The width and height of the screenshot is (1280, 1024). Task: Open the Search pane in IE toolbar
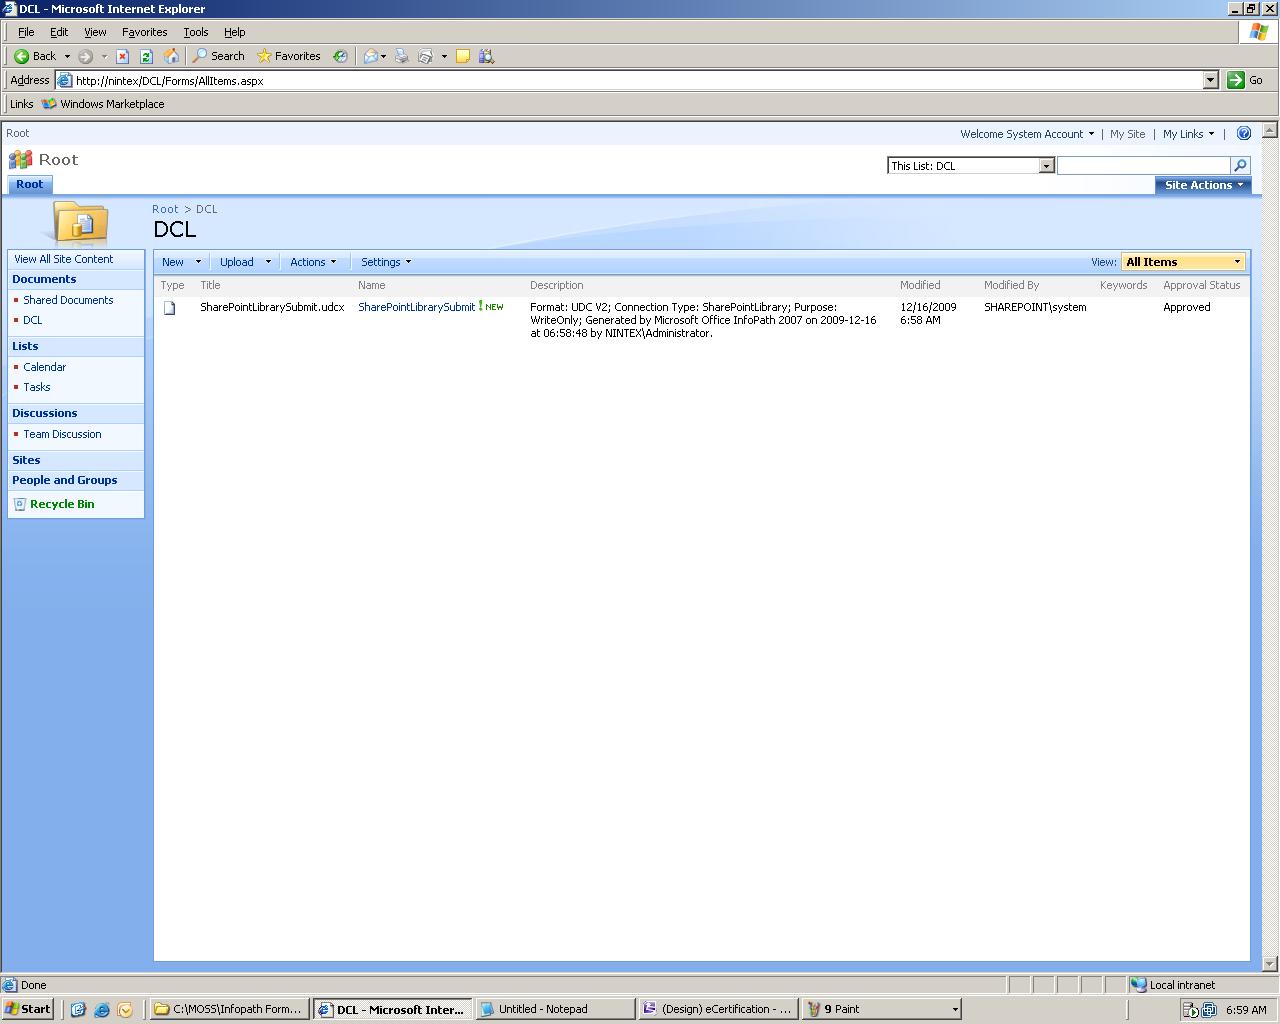click(219, 56)
